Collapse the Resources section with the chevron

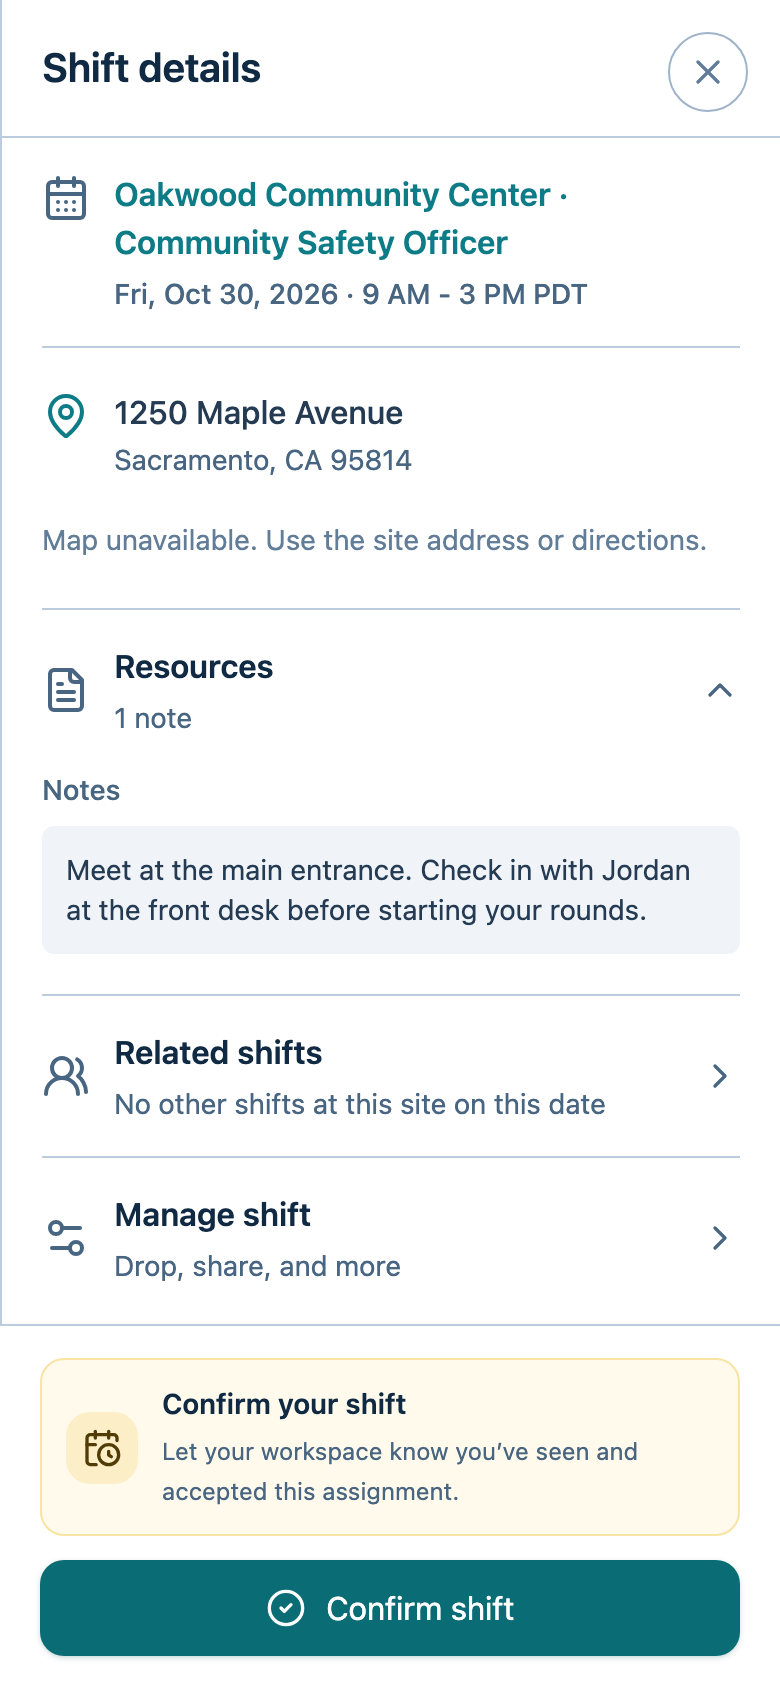pyautogui.click(x=720, y=690)
